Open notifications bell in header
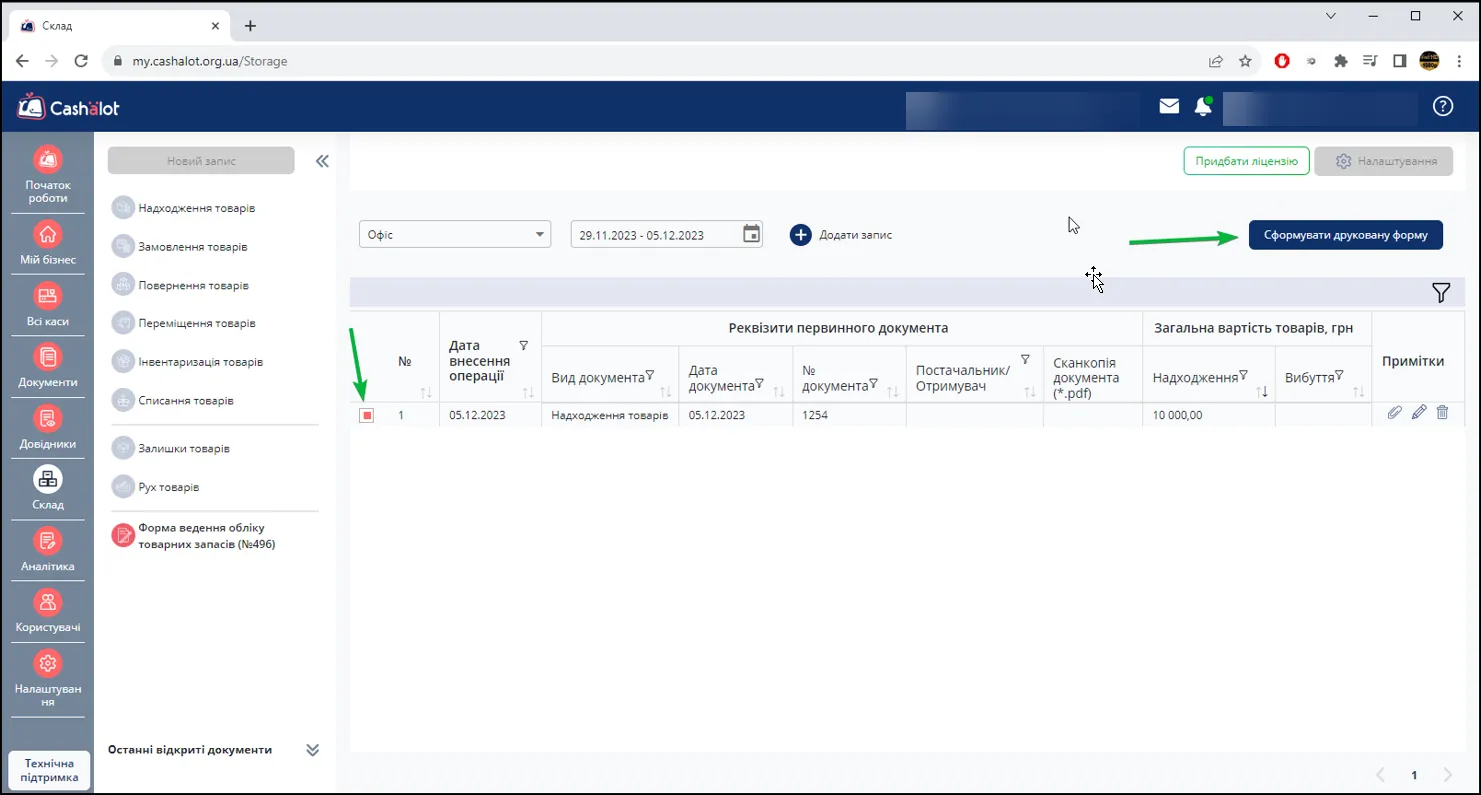The width and height of the screenshot is (1481, 795). coord(1203,107)
